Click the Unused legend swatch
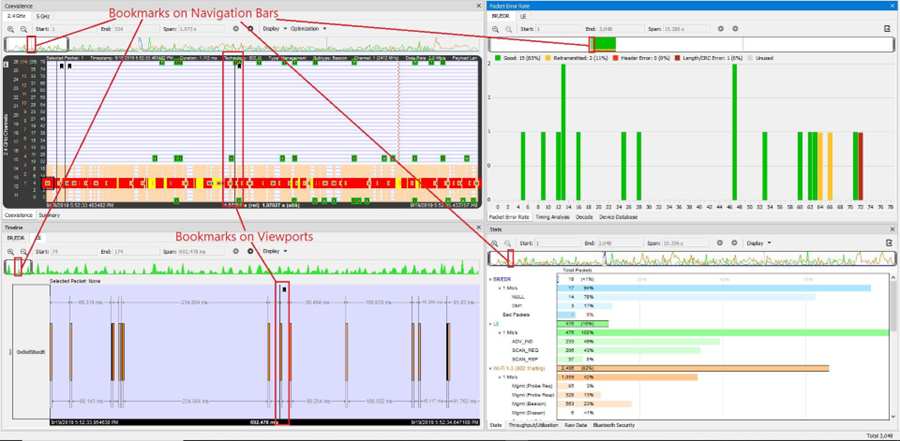 (751, 59)
